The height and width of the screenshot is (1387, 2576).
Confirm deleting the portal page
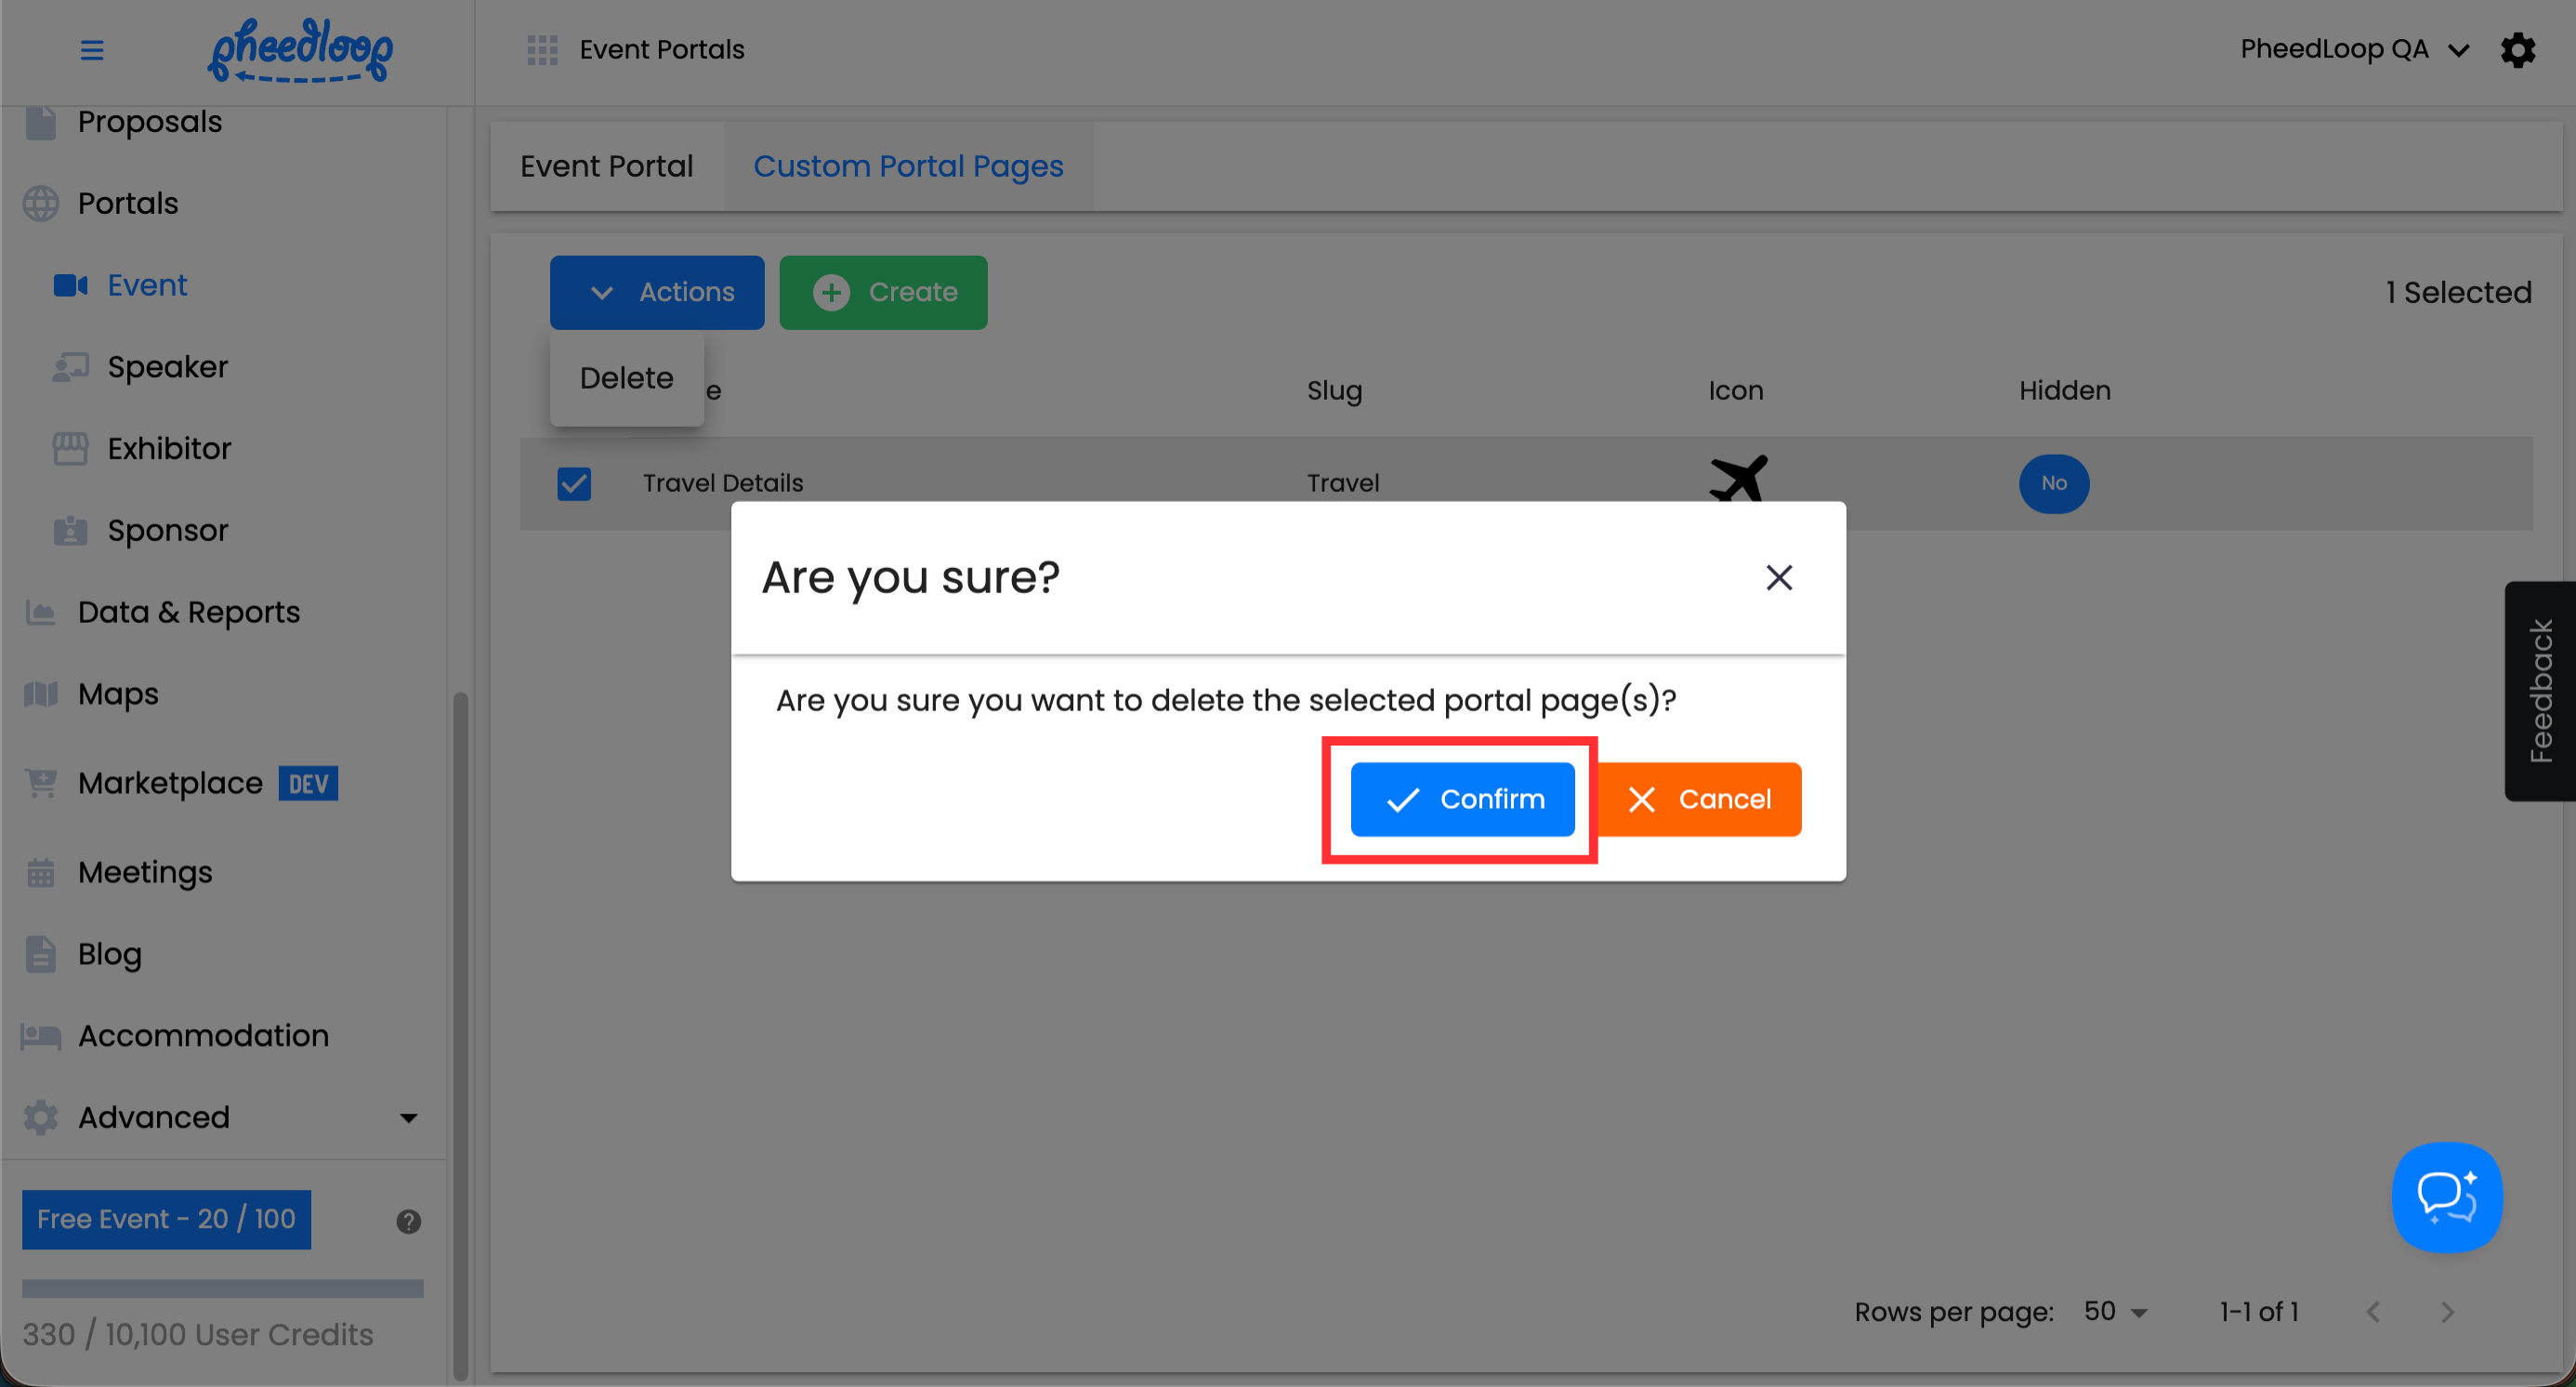(1462, 799)
